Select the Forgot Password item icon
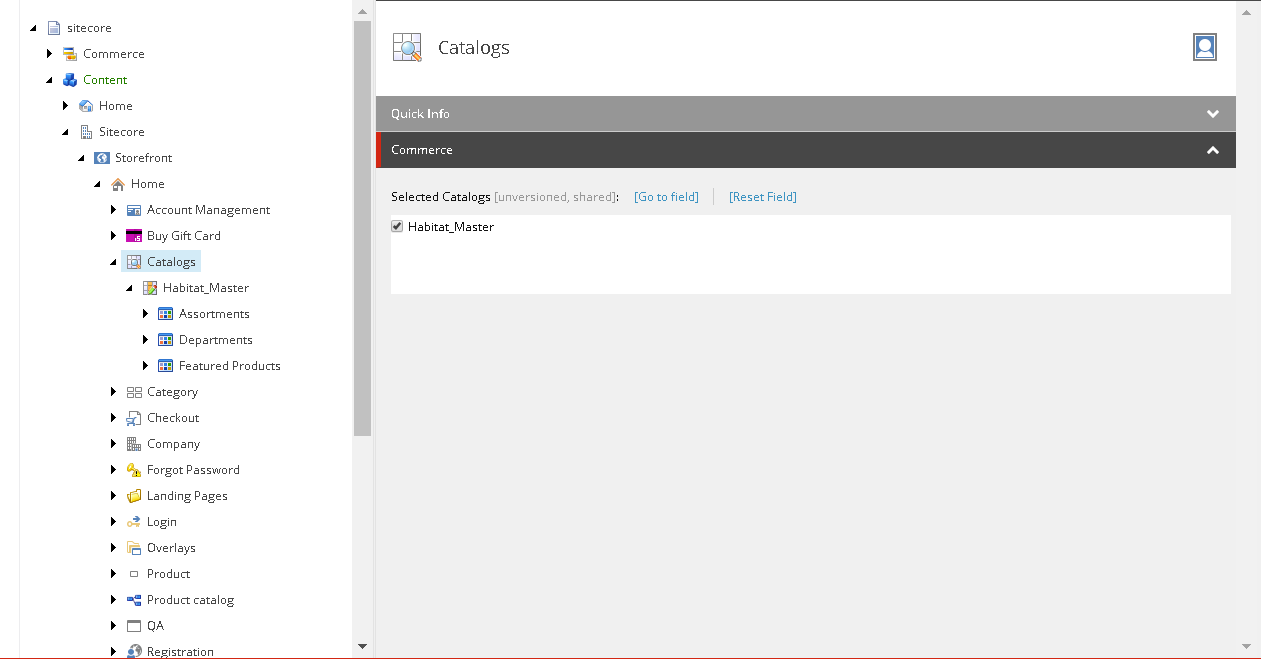 (133, 469)
